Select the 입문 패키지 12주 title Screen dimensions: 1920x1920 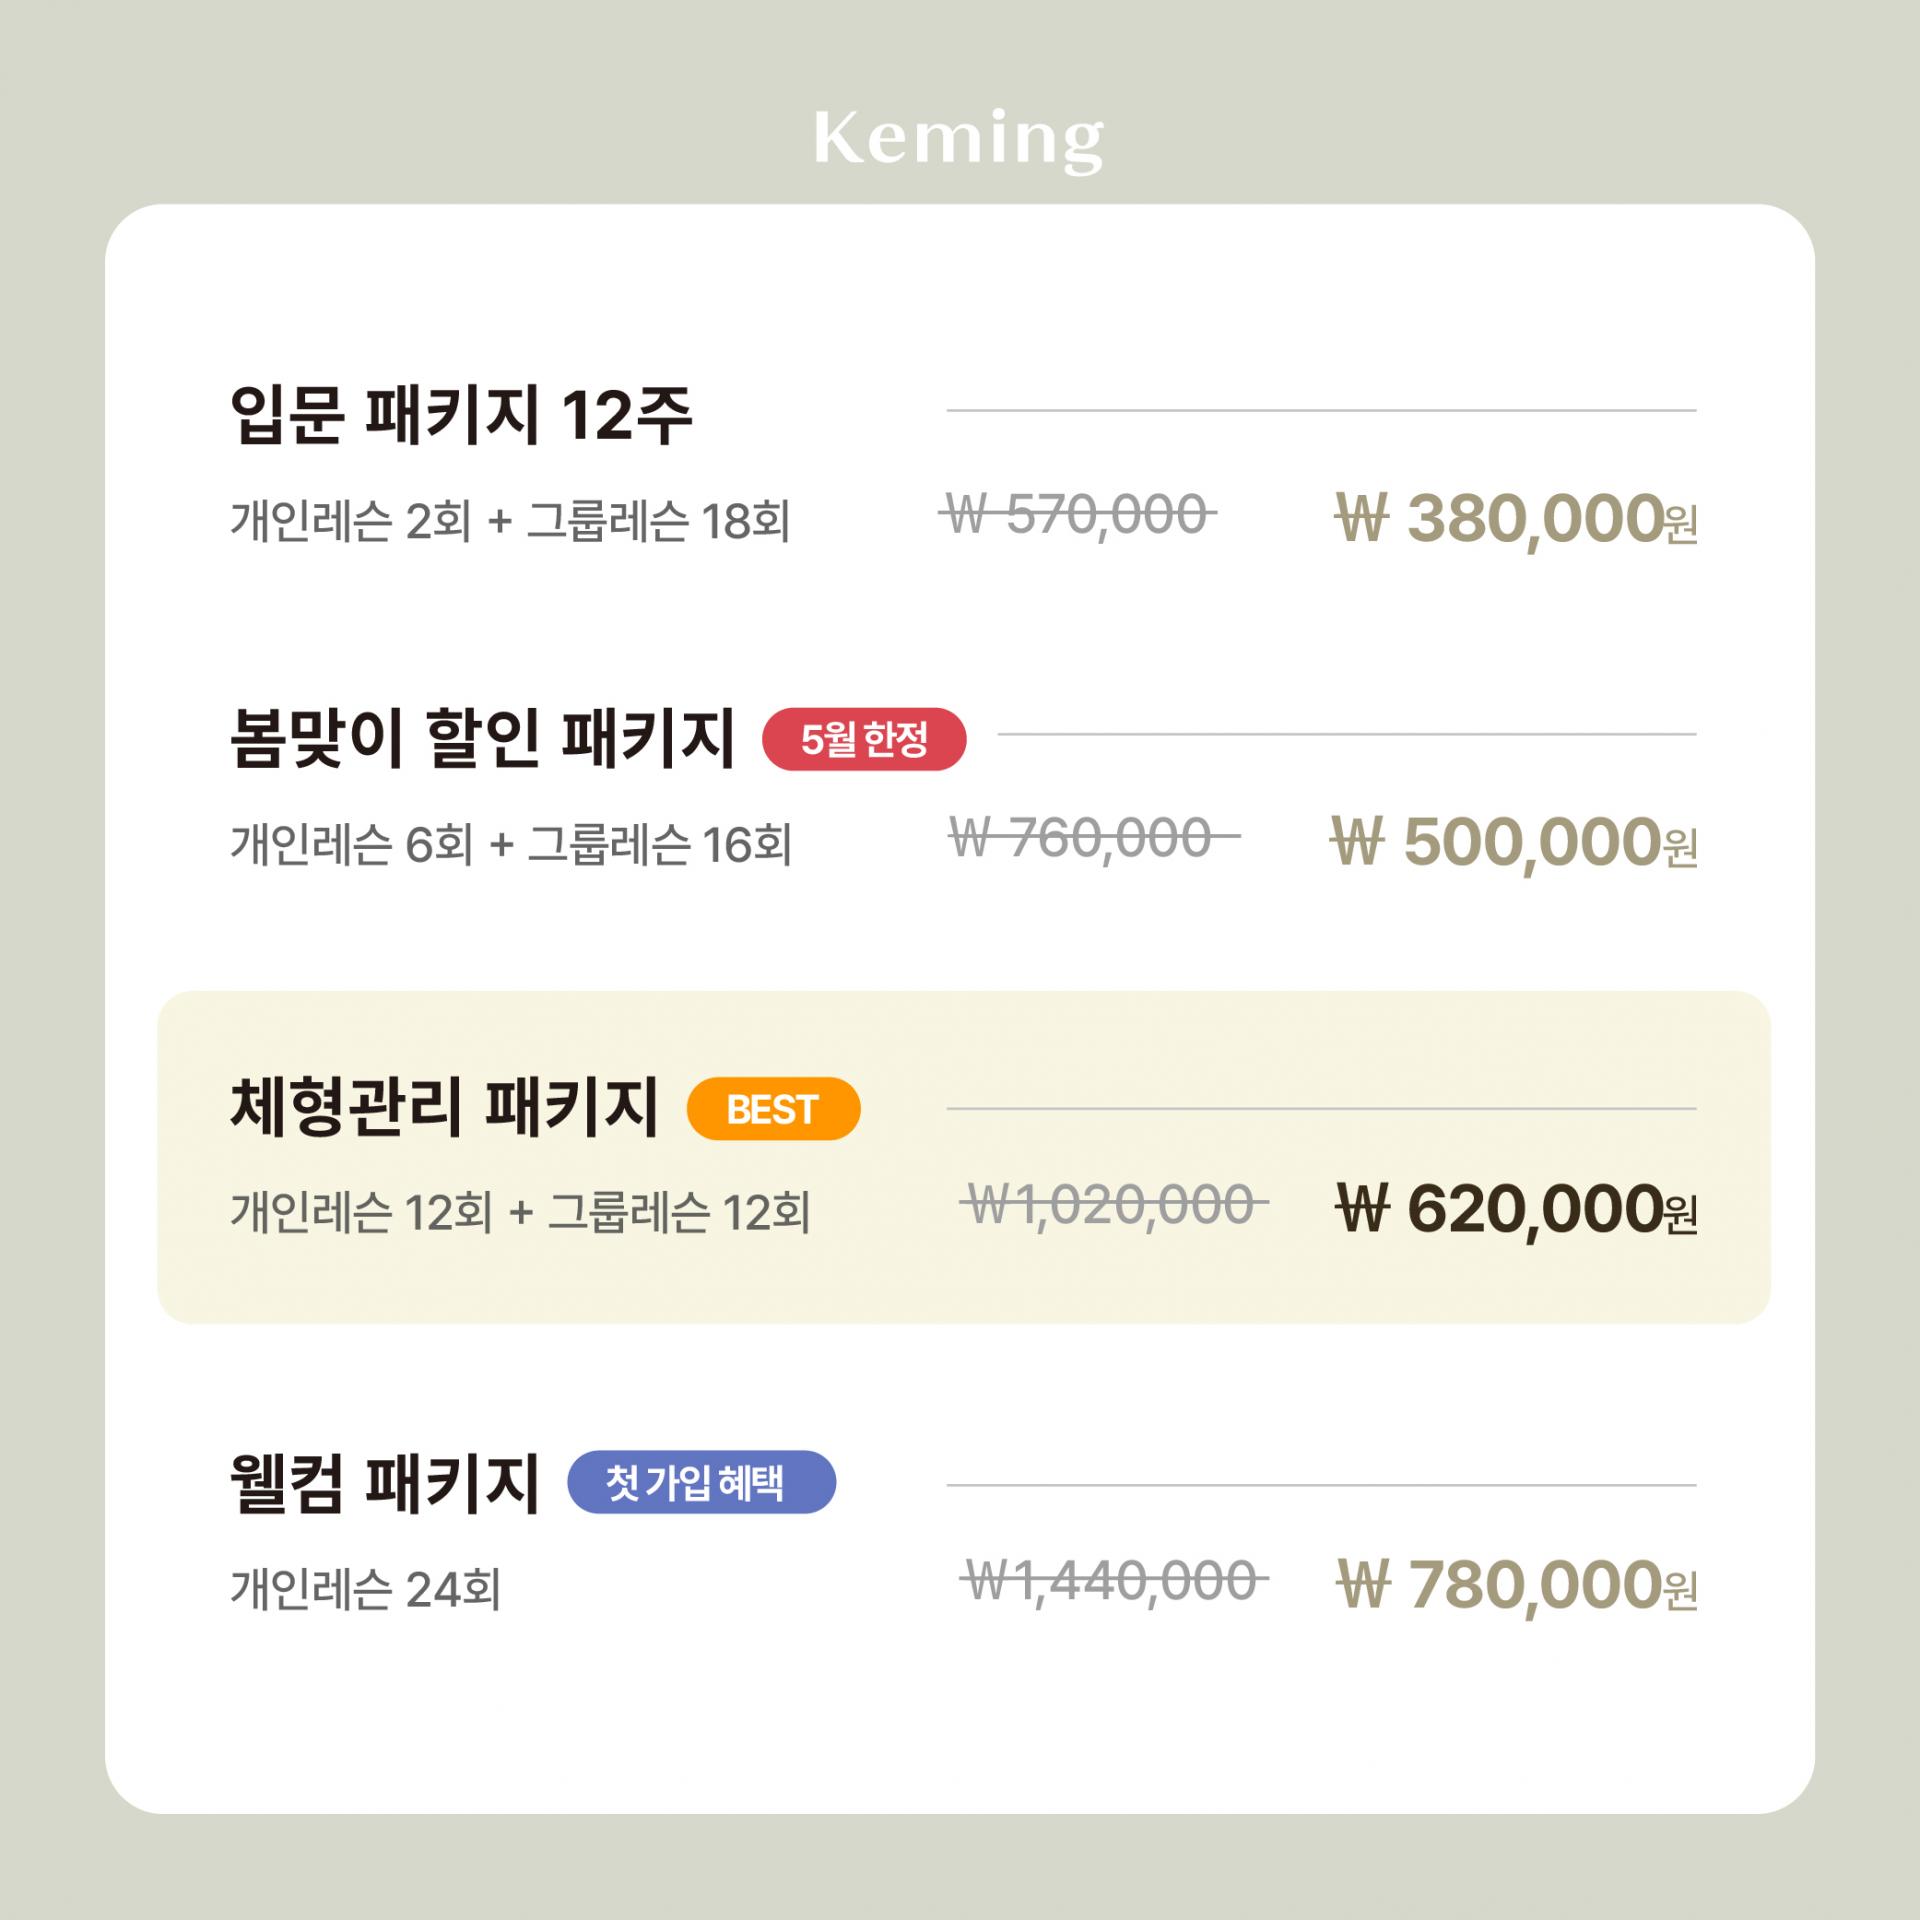click(x=461, y=415)
